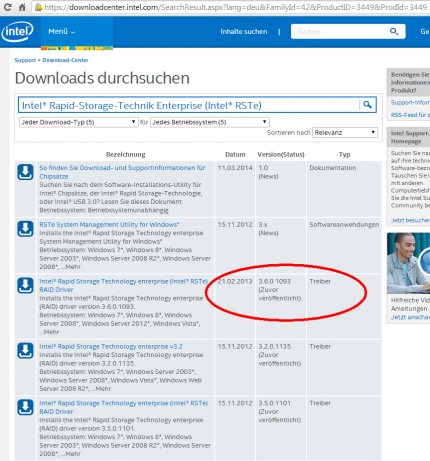Viewport: 430px width, 461px height.
Task: Open the Jedes Betriebssystem (5) dropdown
Action: pos(210,122)
